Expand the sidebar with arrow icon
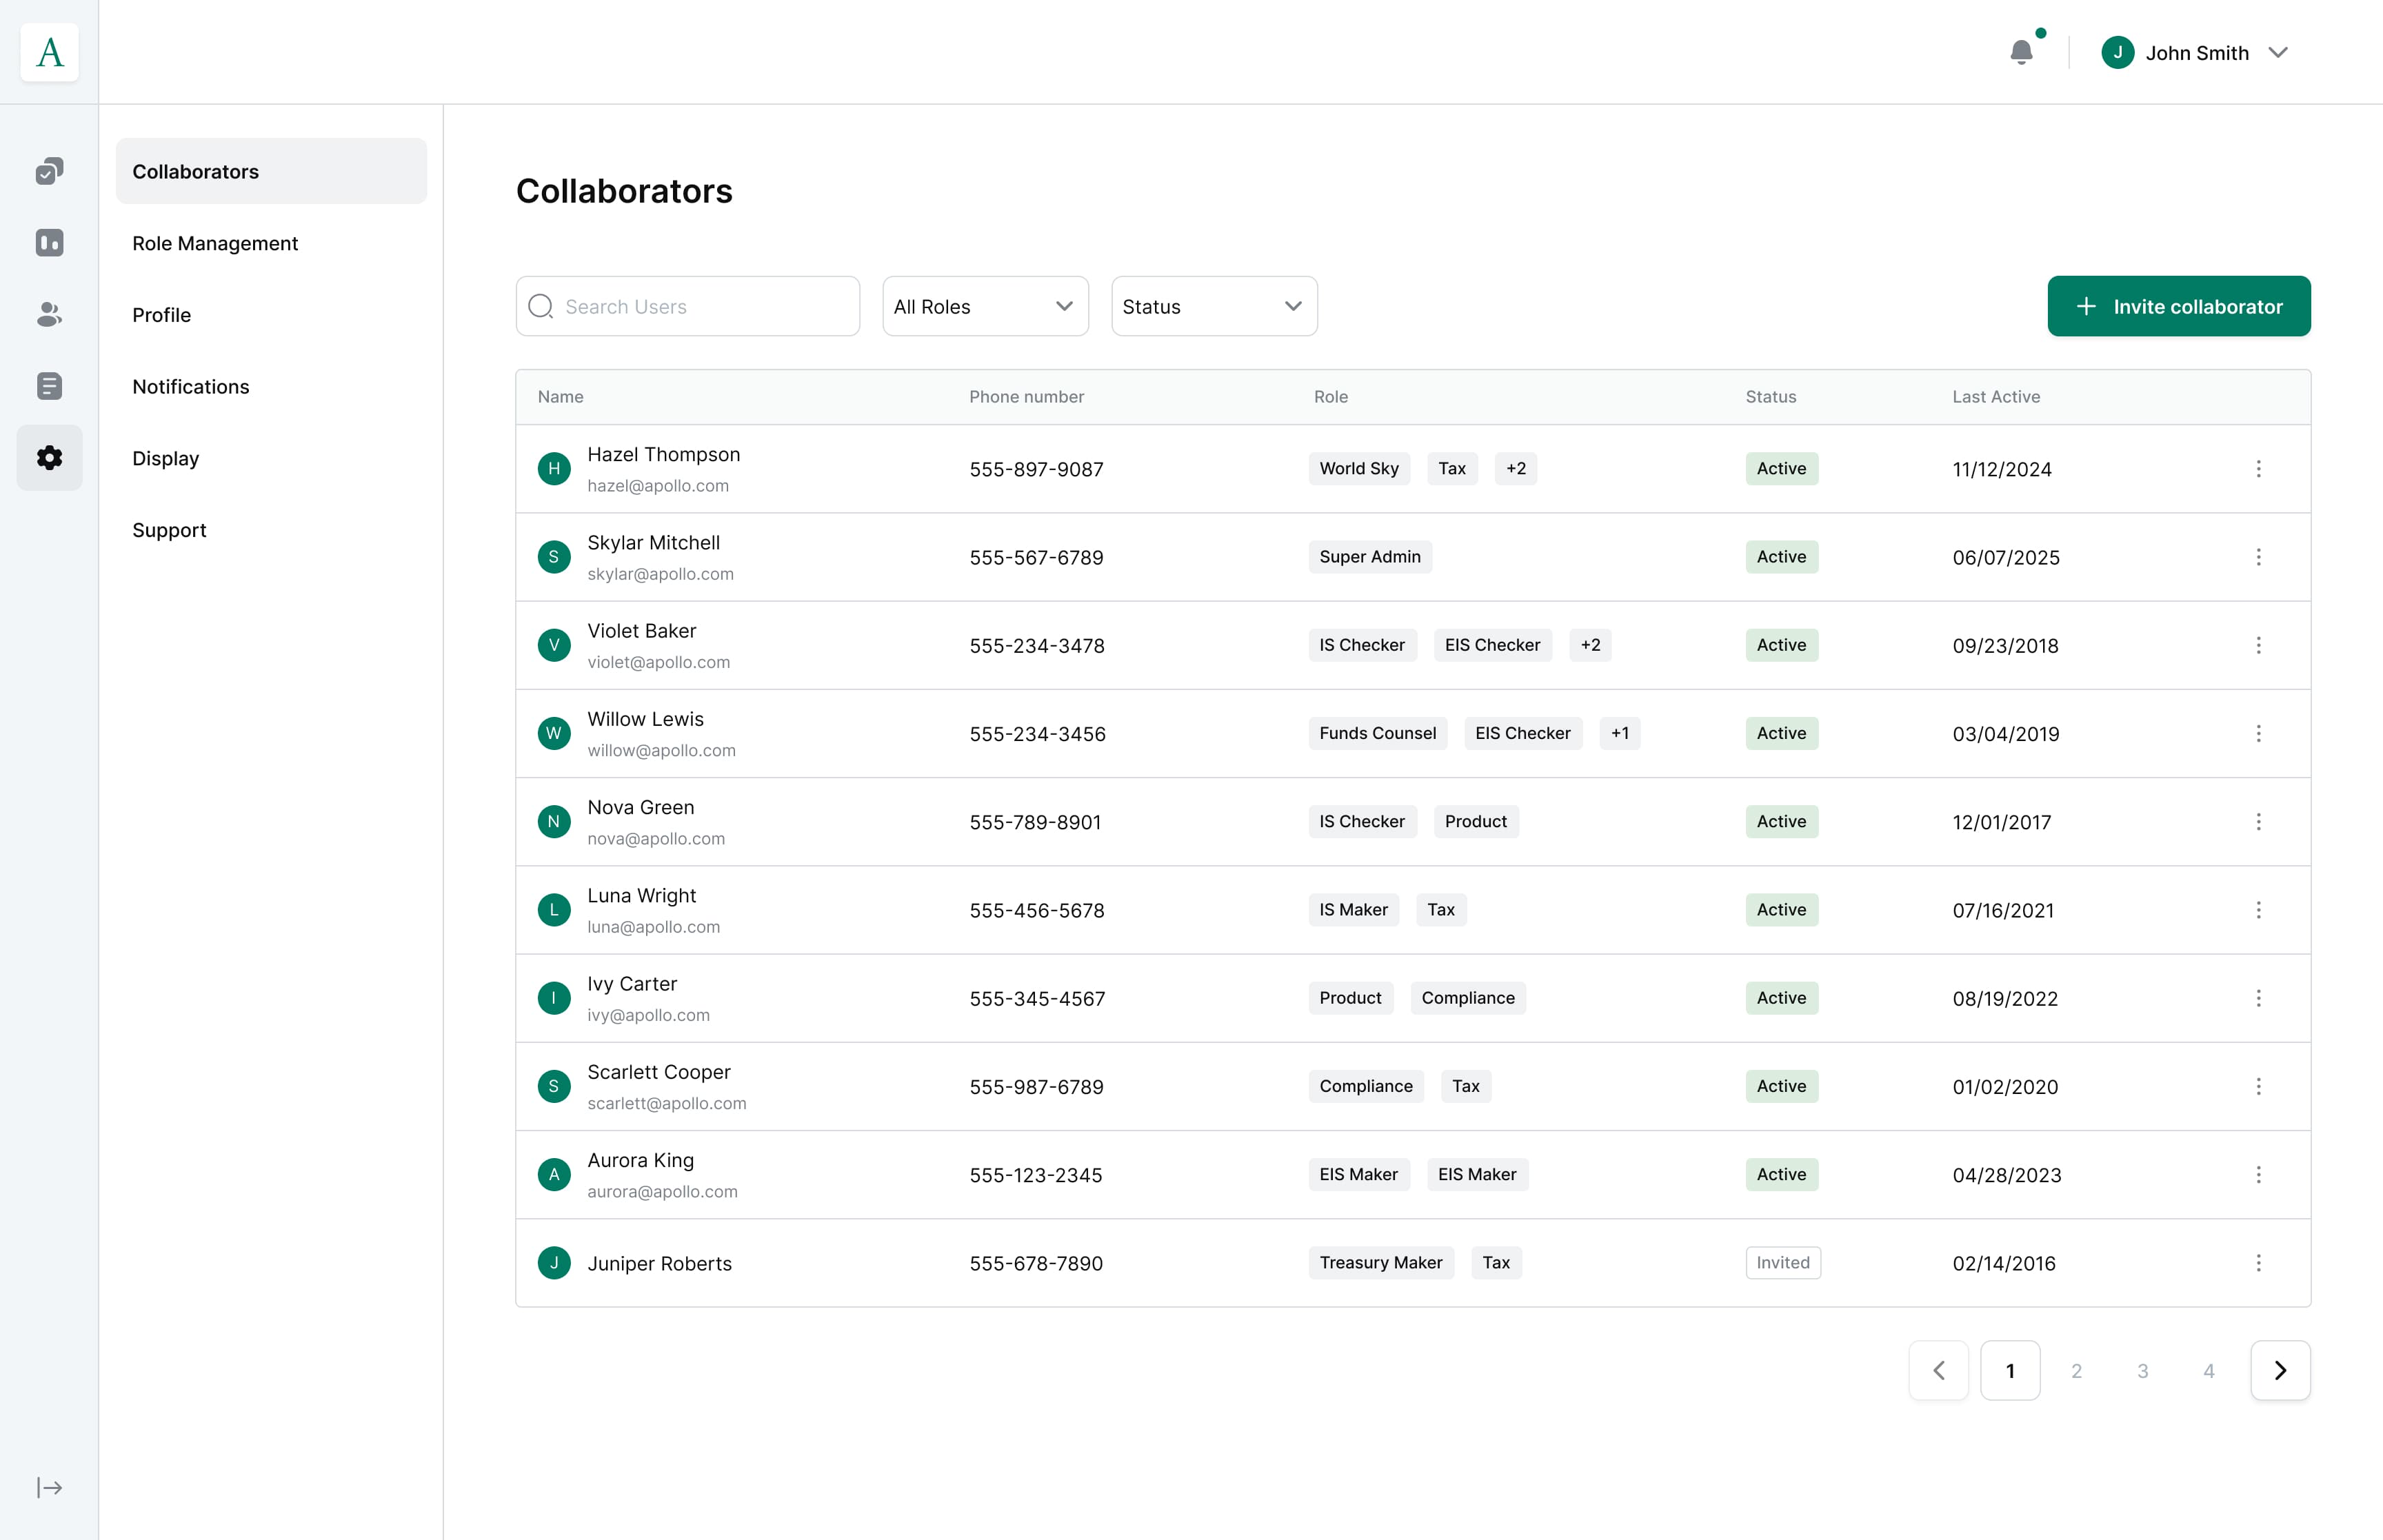Viewport: 2383px width, 1540px height. [49, 1487]
